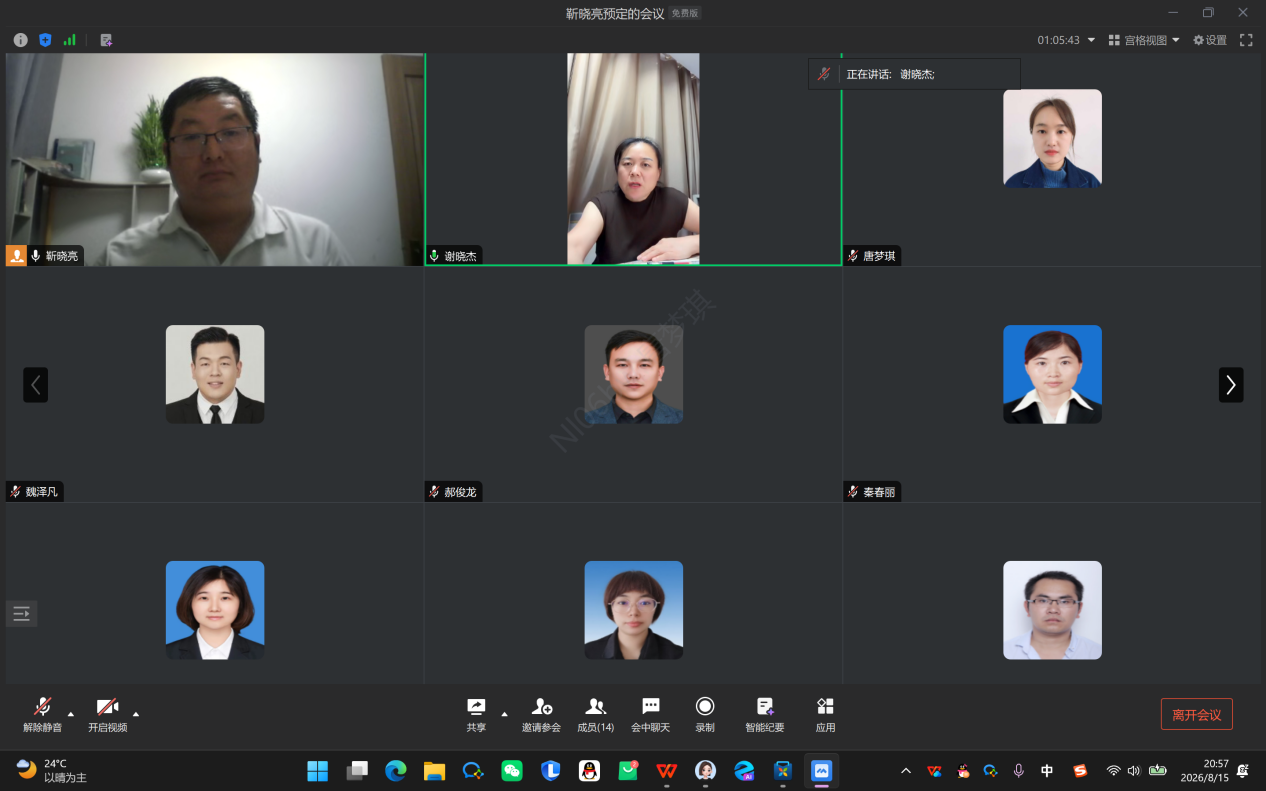Open Wi-Fi network settings in tray
Image resolution: width=1266 pixels, height=791 pixels.
pos(1113,770)
